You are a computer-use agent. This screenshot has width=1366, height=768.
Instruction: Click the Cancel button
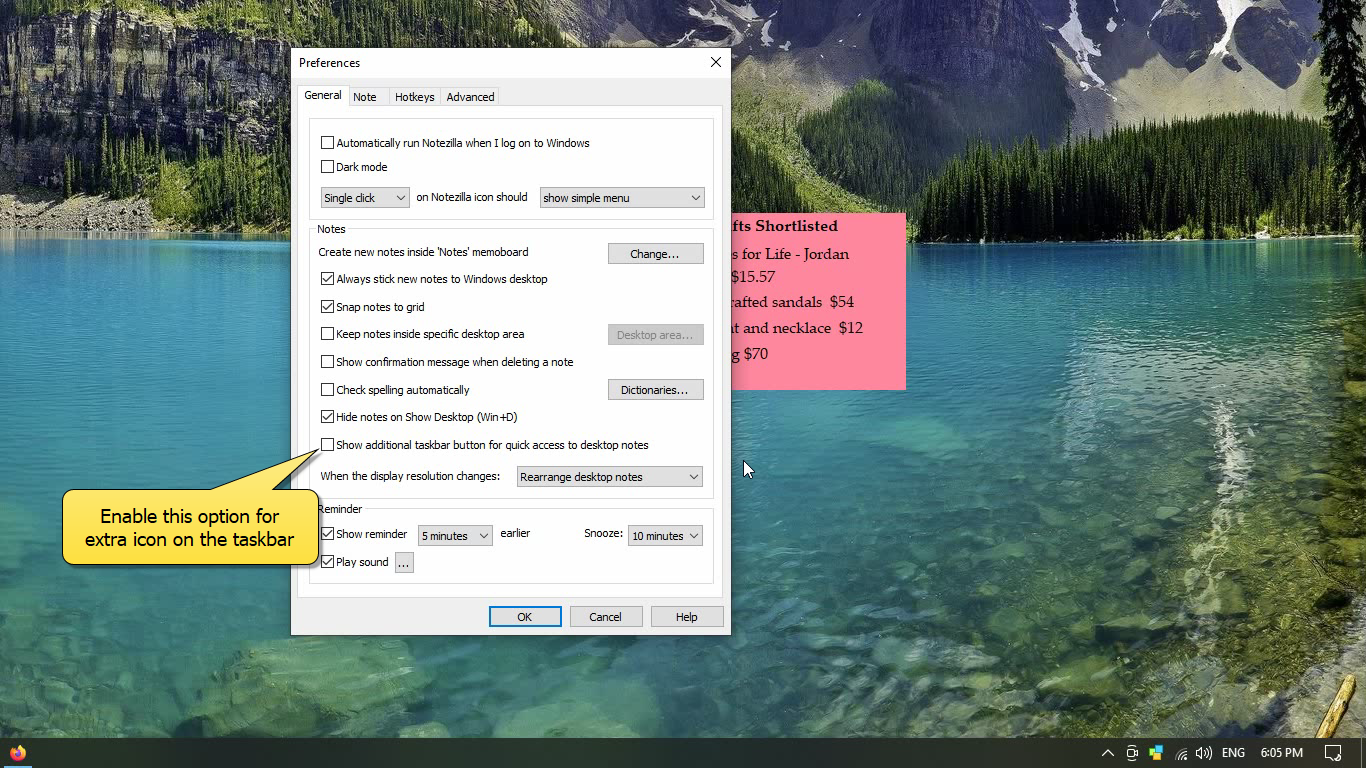point(606,617)
